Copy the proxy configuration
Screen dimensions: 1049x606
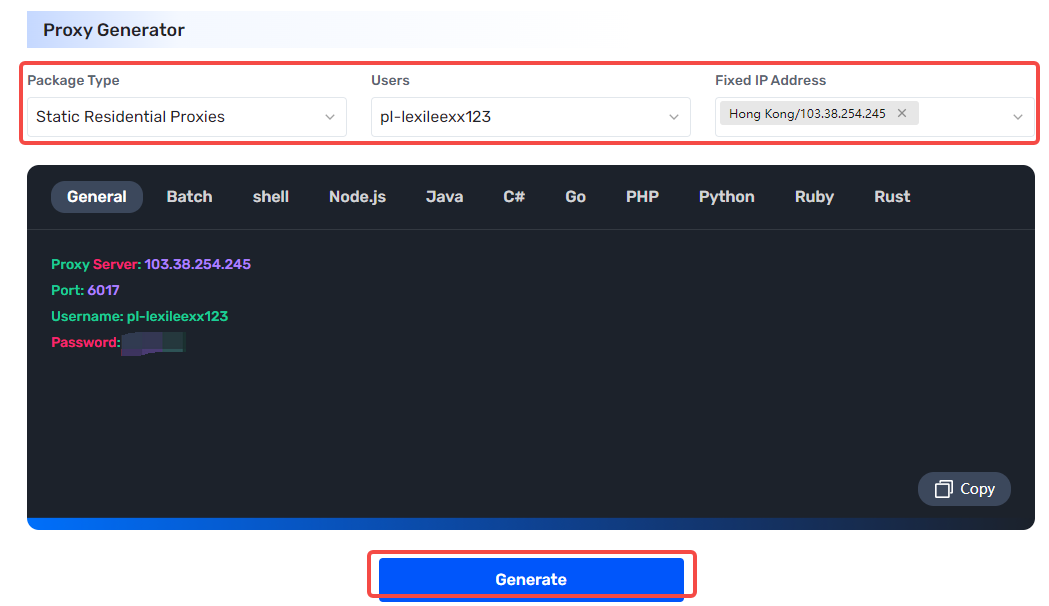(x=964, y=489)
